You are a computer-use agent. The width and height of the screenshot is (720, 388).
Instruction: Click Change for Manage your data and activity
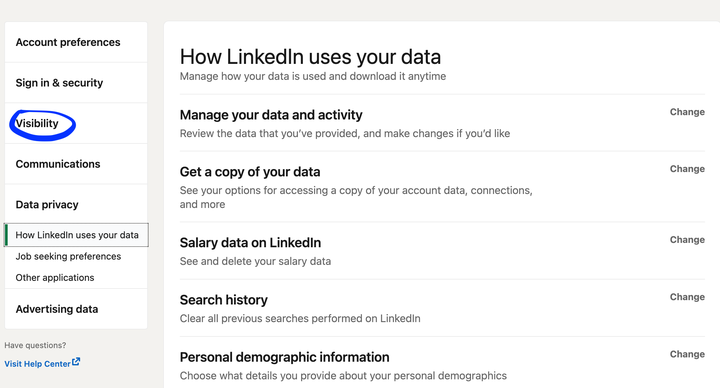(x=687, y=112)
